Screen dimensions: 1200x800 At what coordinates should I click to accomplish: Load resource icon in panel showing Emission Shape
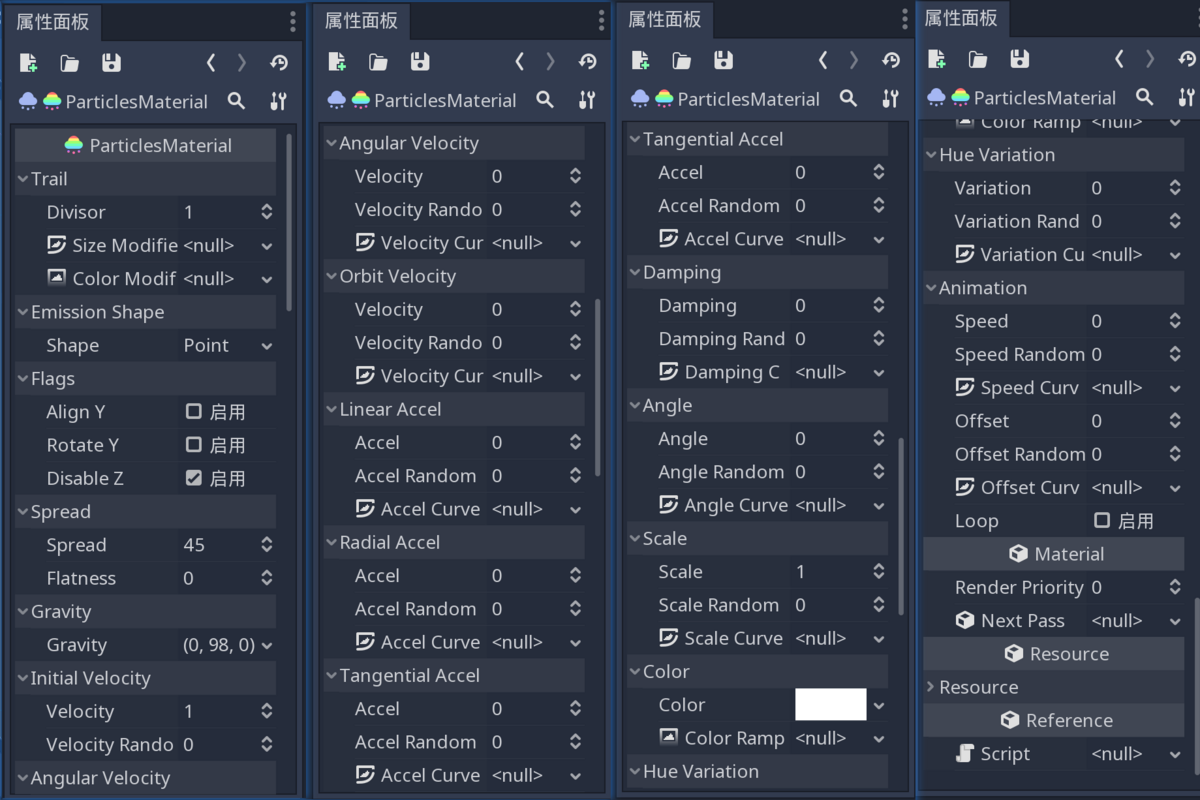point(69,63)
